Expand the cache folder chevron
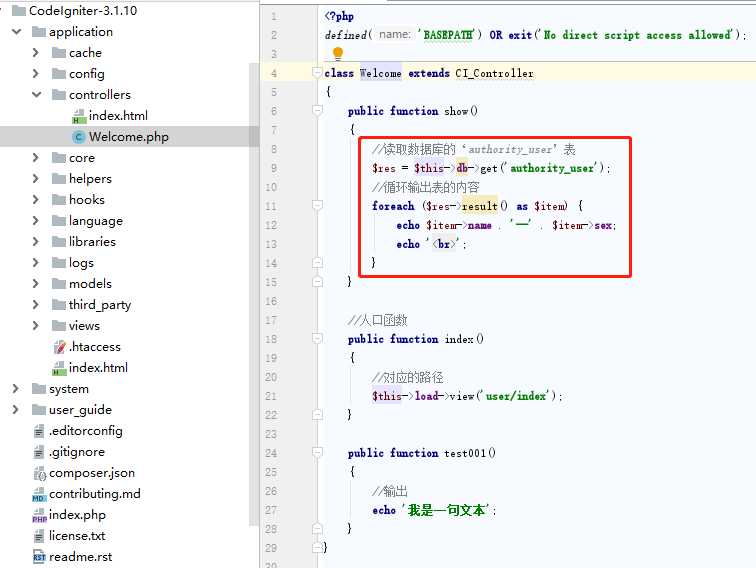 click(36, 53)
